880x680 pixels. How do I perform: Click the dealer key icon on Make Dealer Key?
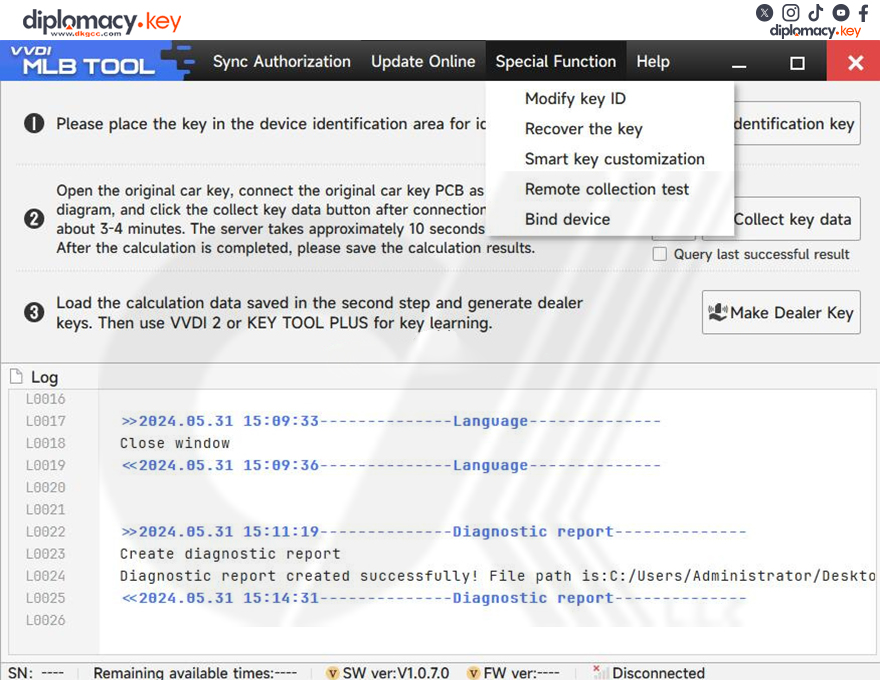pos(715,312)
